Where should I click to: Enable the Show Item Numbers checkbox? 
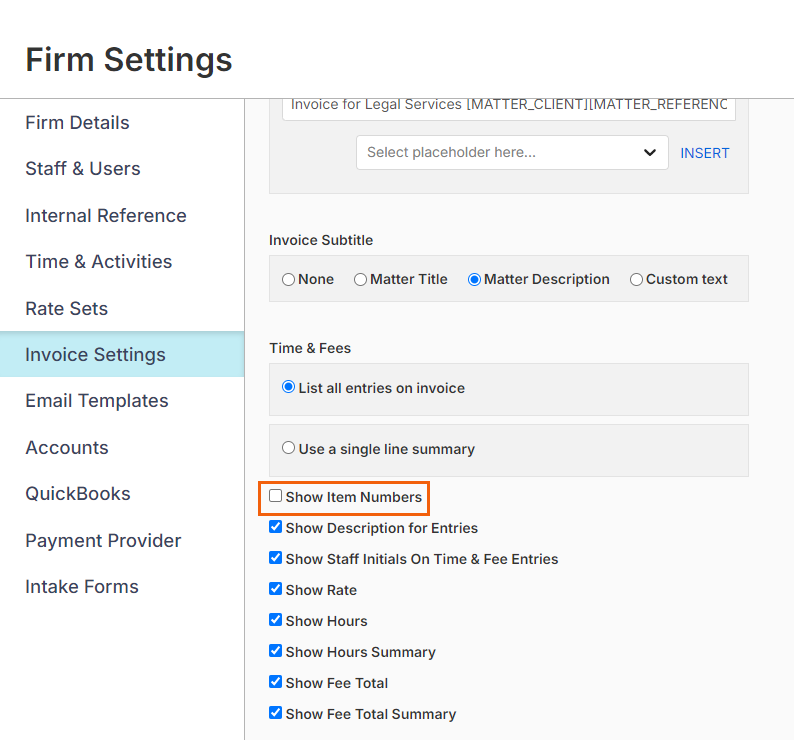click(x=275, y=496)
